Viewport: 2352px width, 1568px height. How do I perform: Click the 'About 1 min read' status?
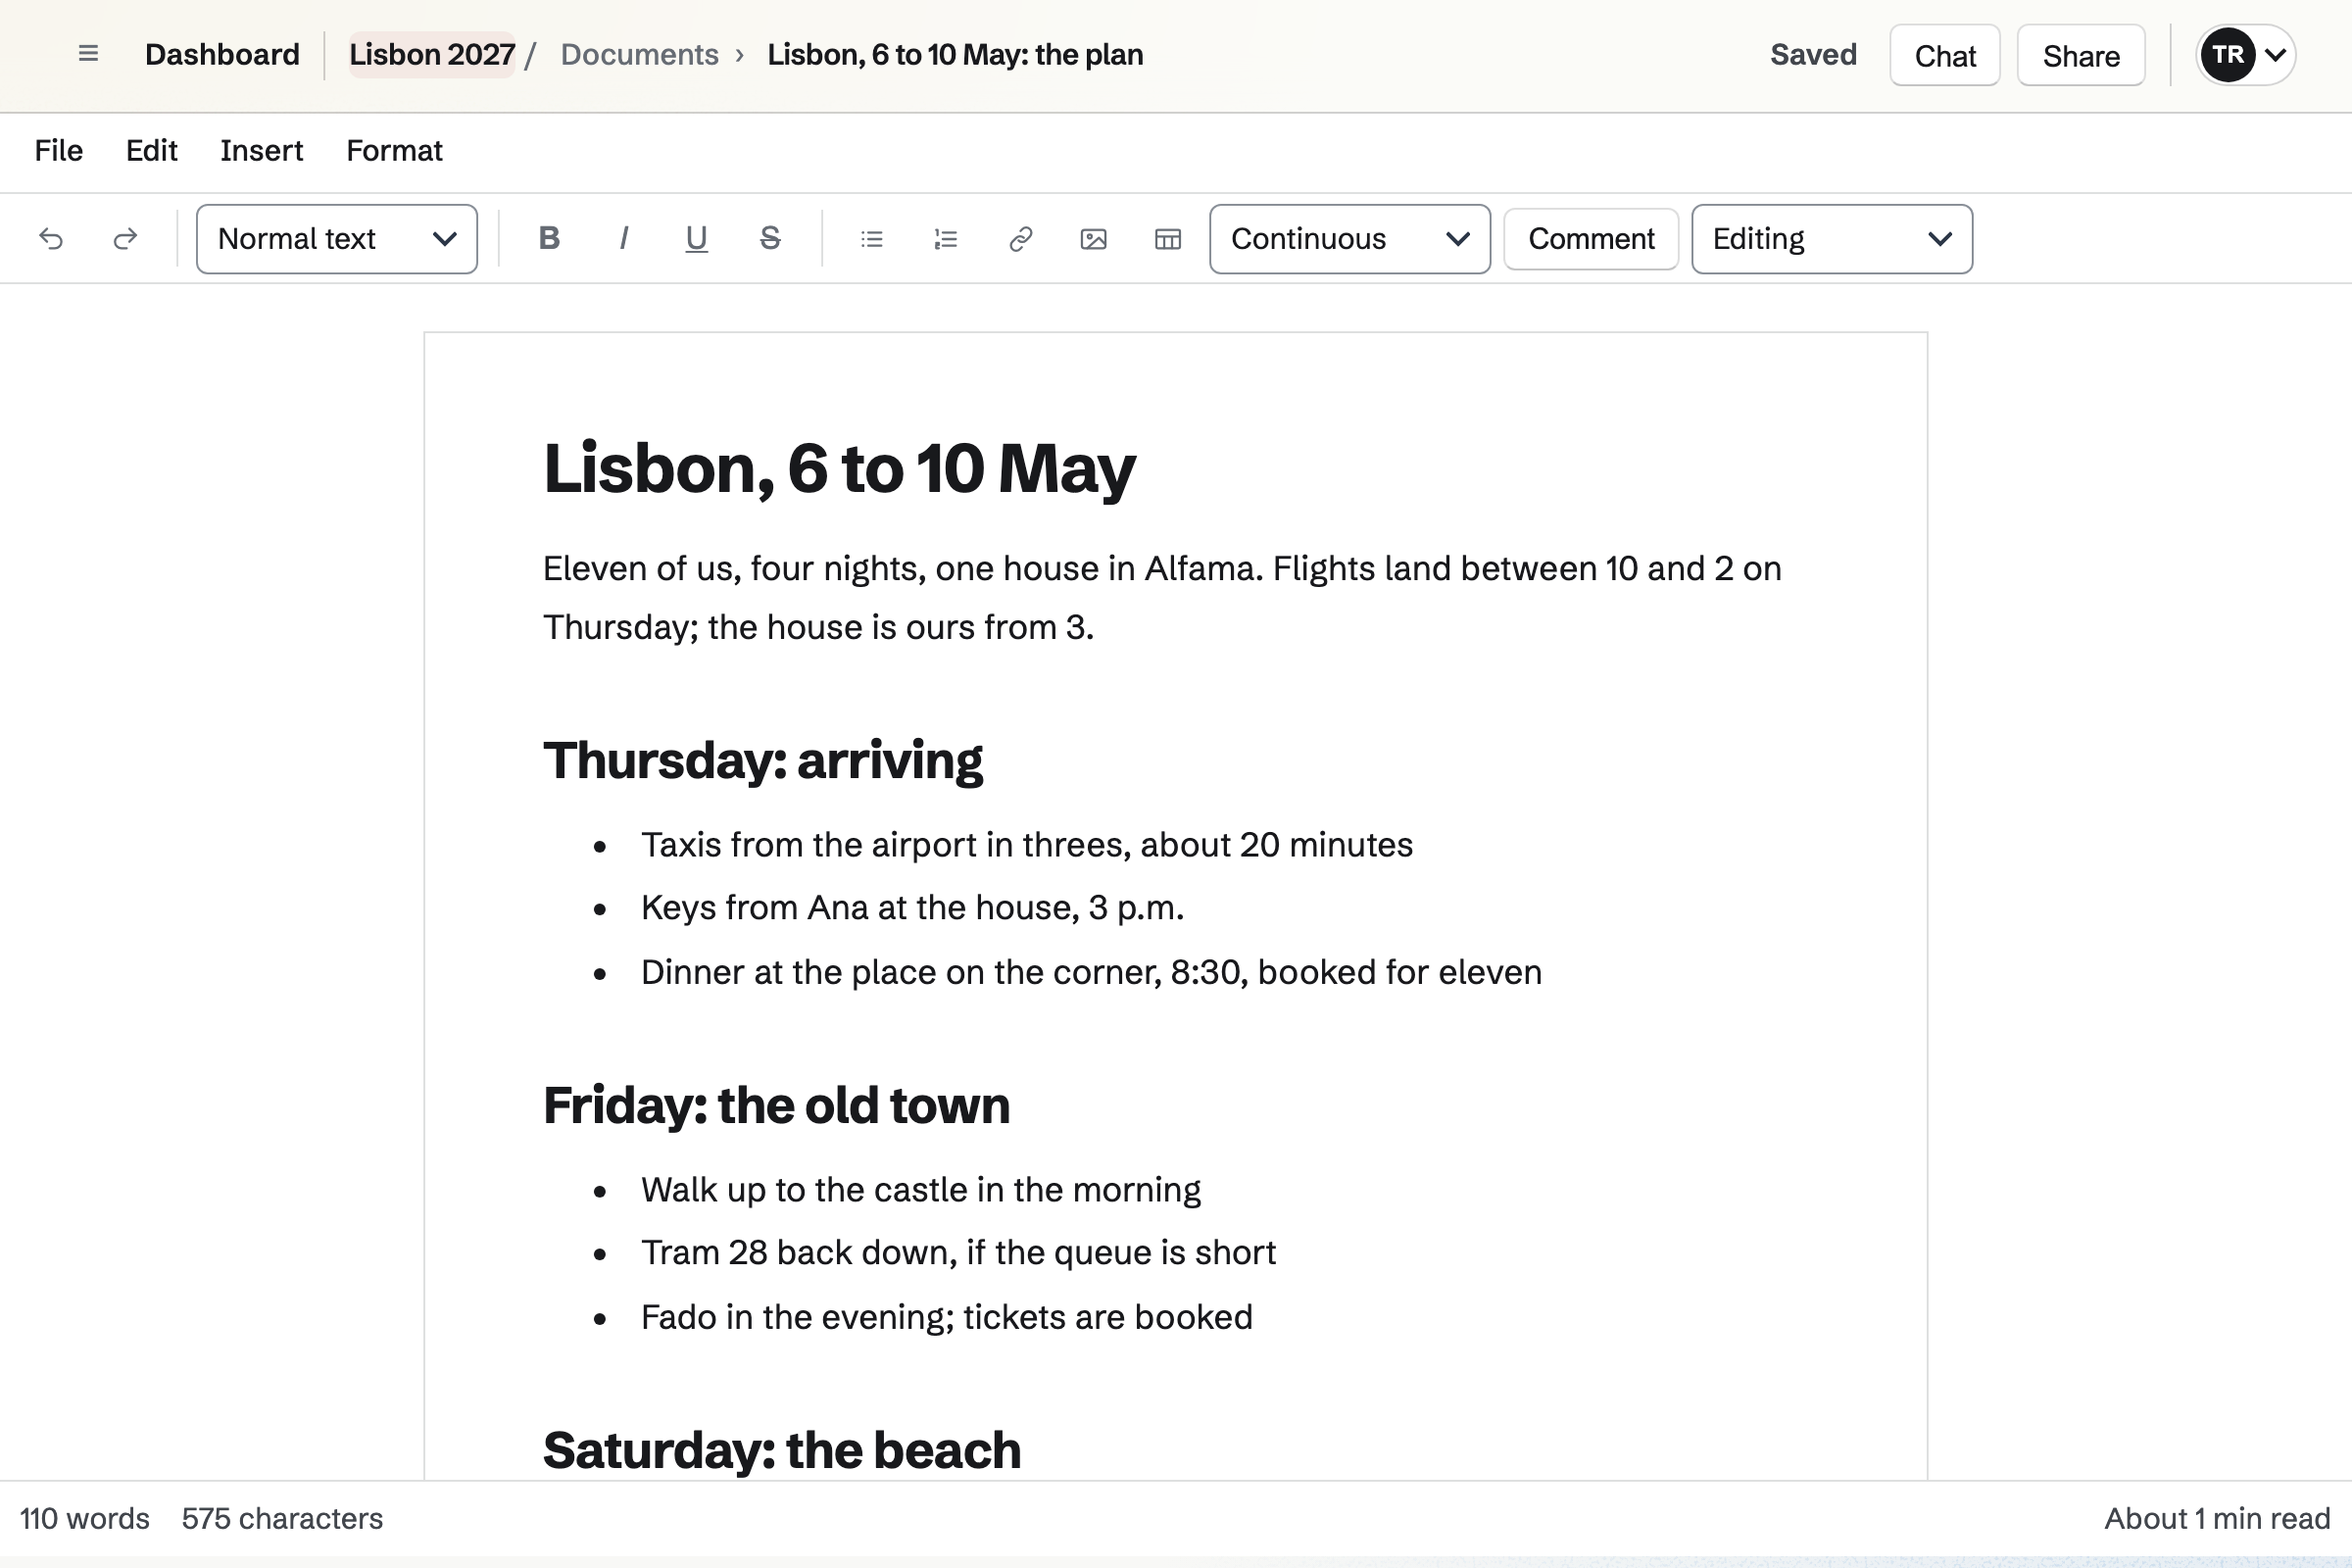pos(2217,1518)
